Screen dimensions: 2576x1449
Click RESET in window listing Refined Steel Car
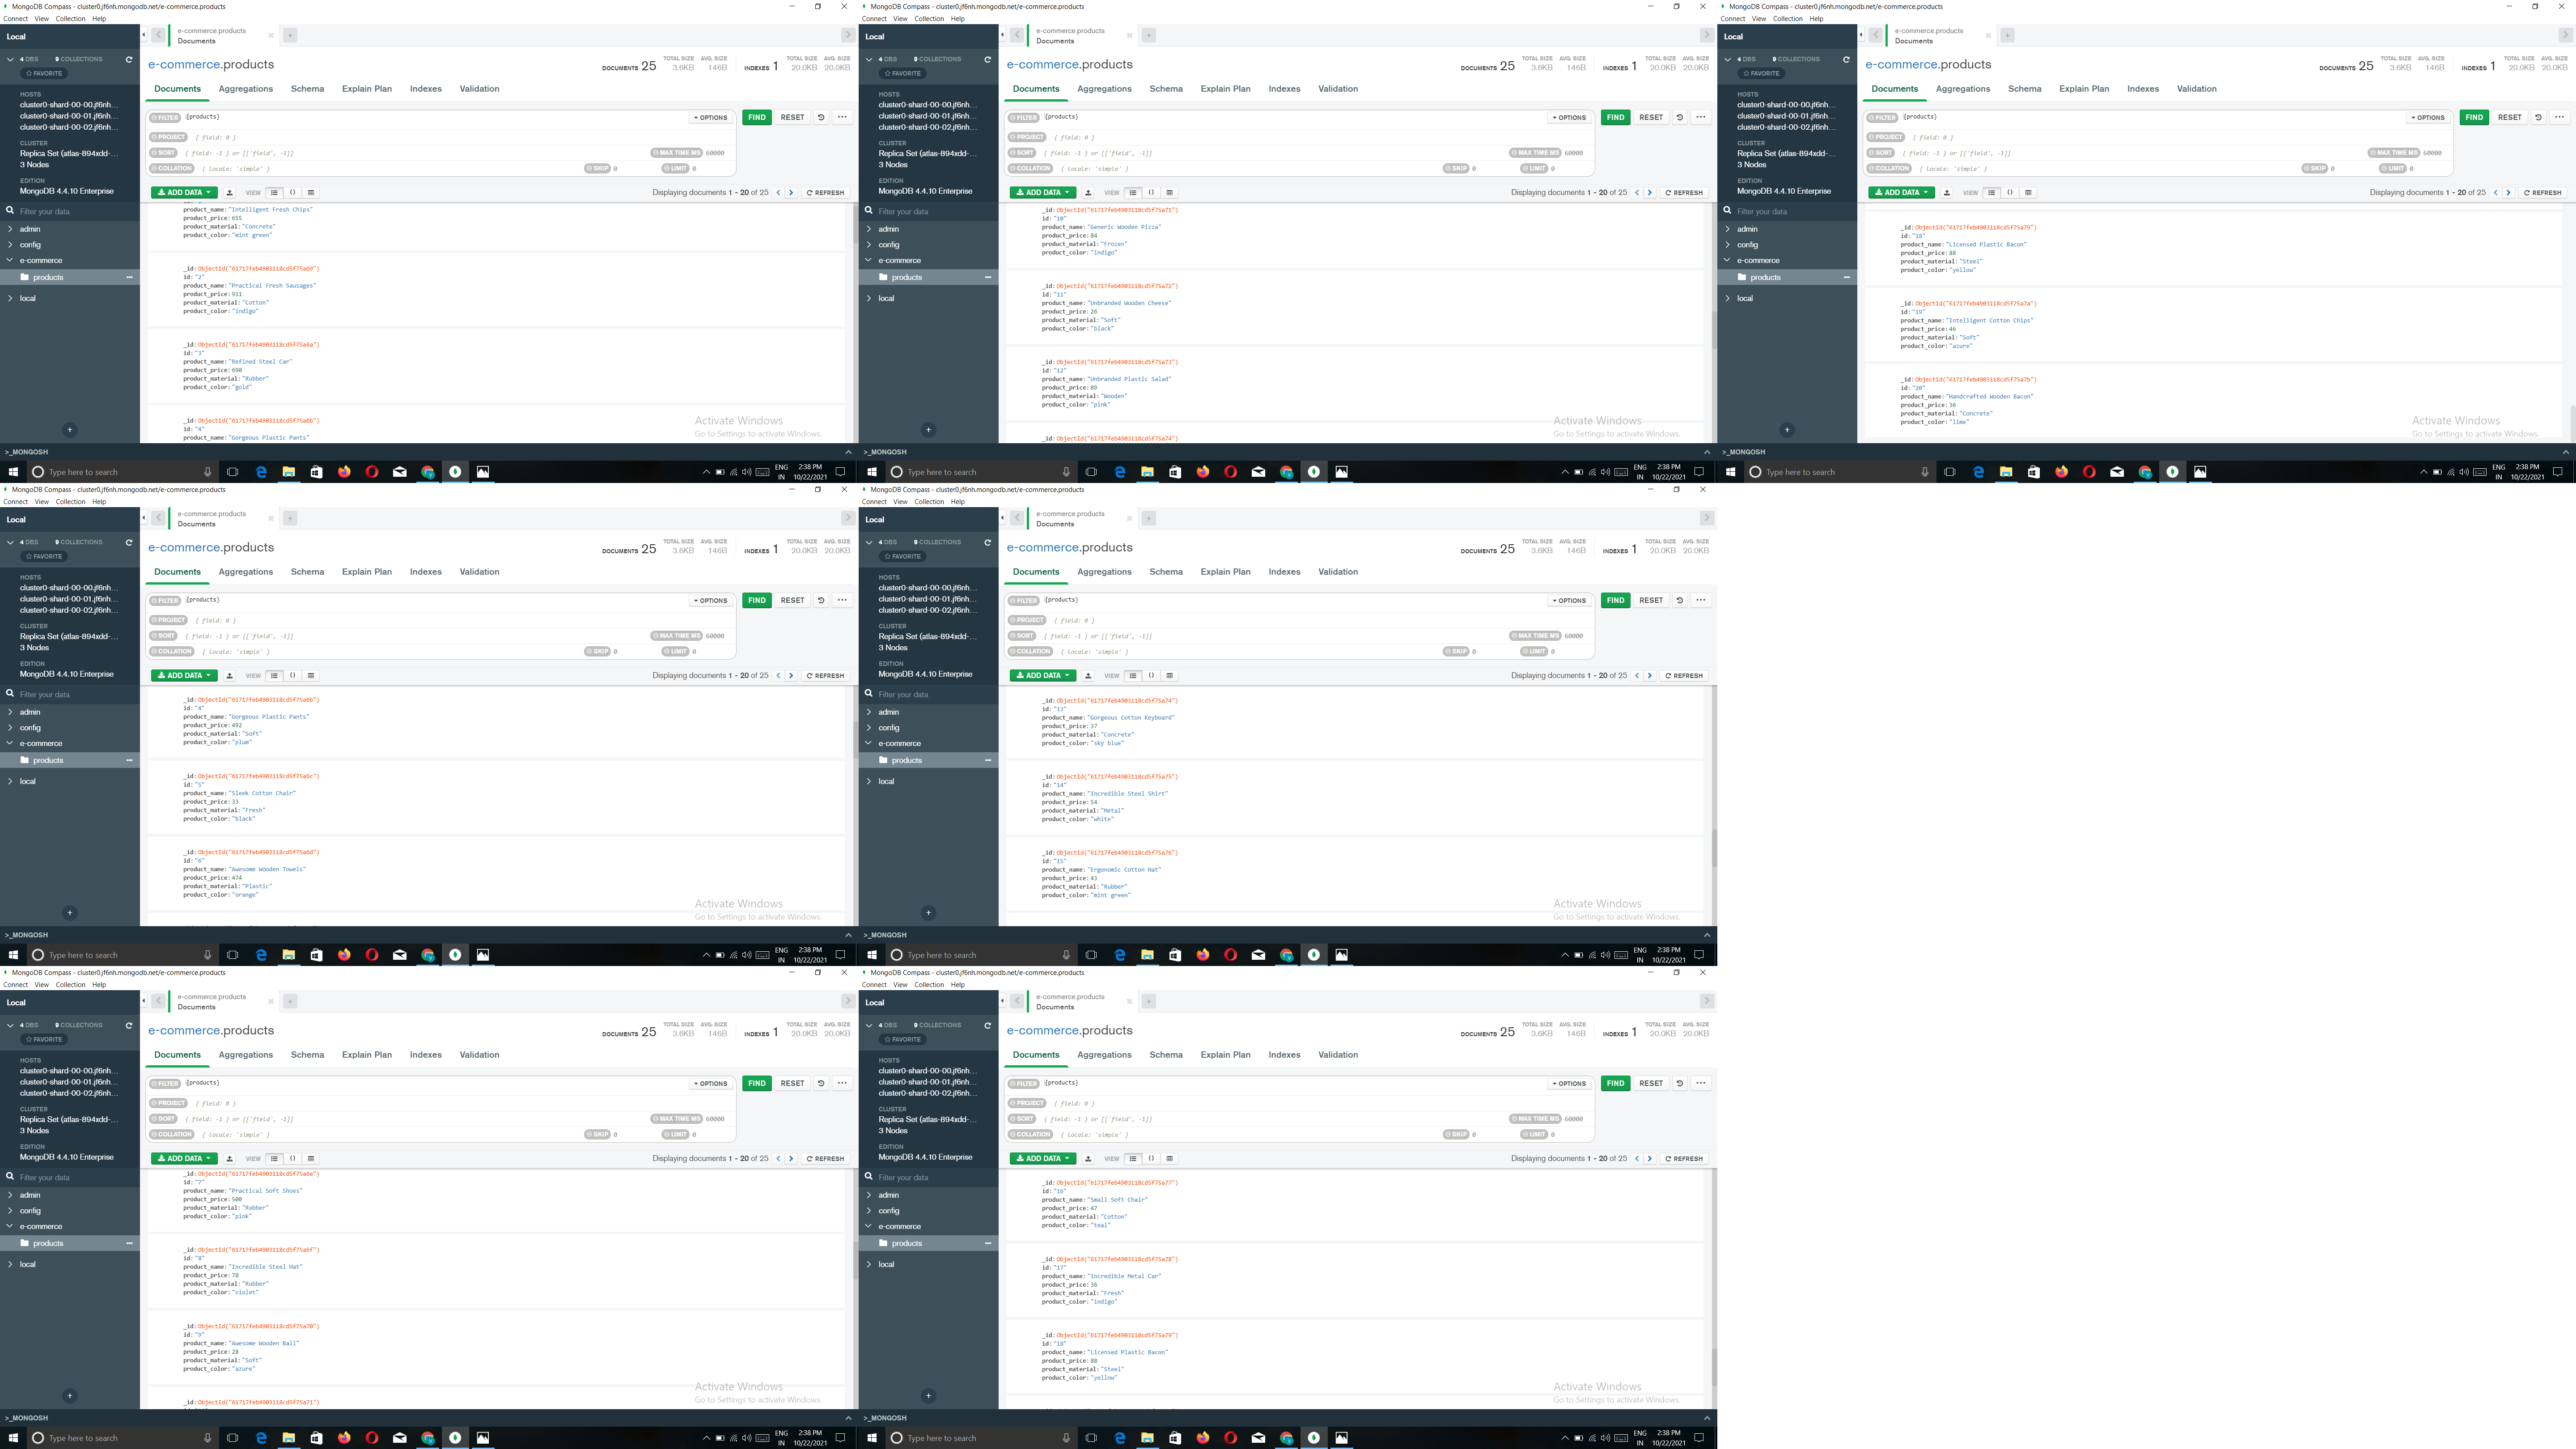(792, 117)
